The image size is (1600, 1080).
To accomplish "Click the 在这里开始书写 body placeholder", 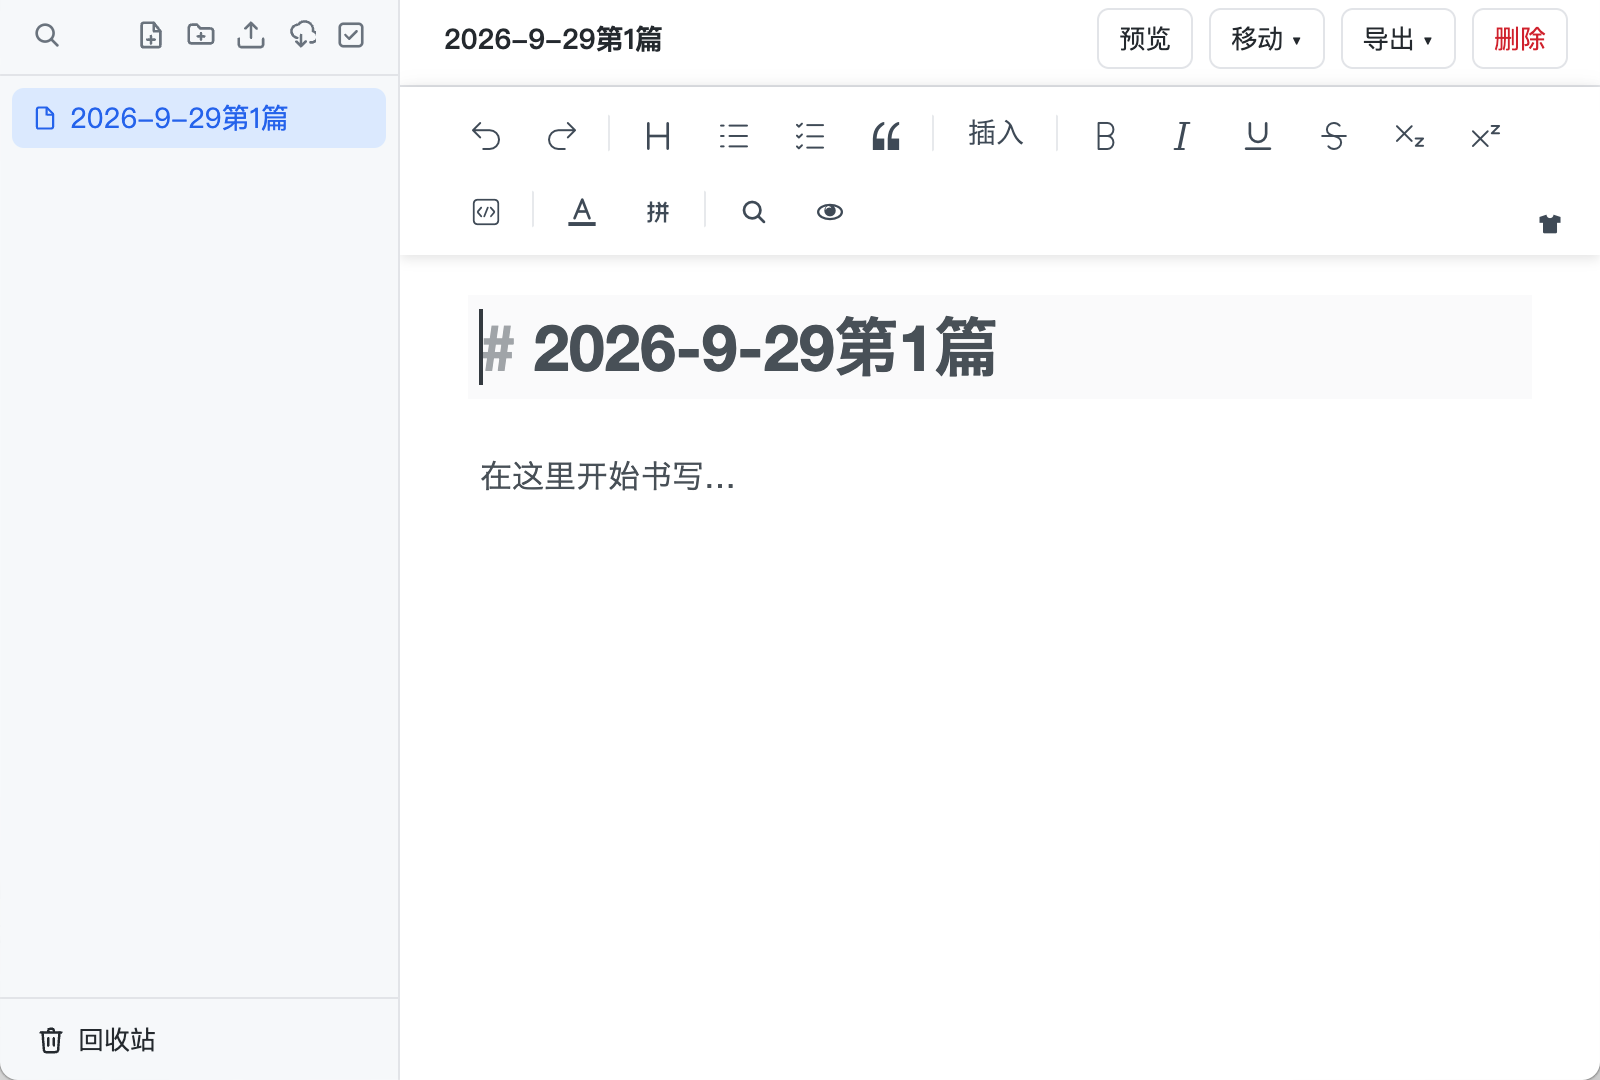I will [x=608, y=476].
